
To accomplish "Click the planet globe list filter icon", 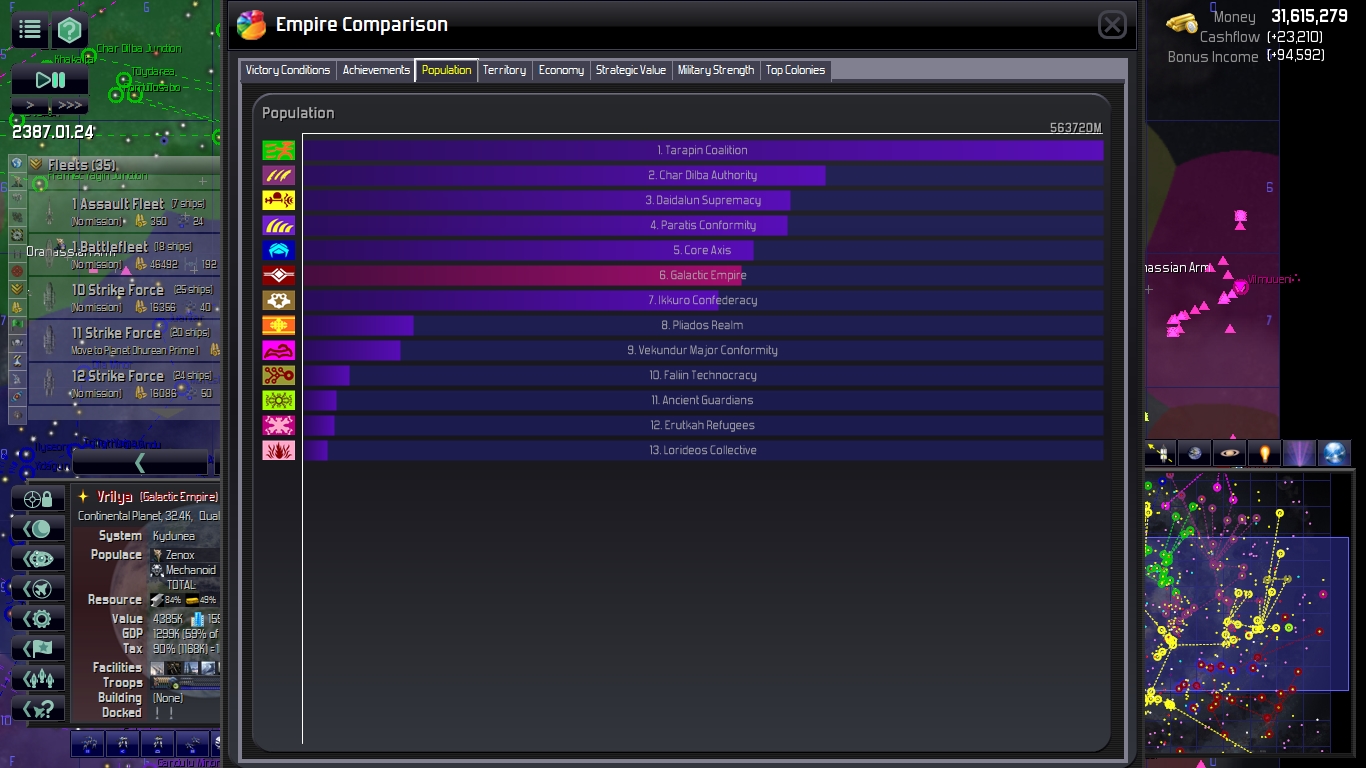I will (x=17, y=163).
